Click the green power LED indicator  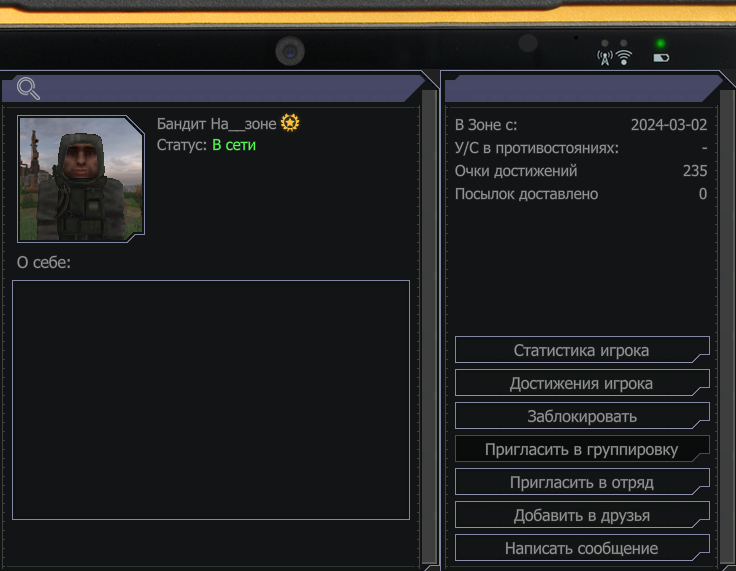(660, 44)
